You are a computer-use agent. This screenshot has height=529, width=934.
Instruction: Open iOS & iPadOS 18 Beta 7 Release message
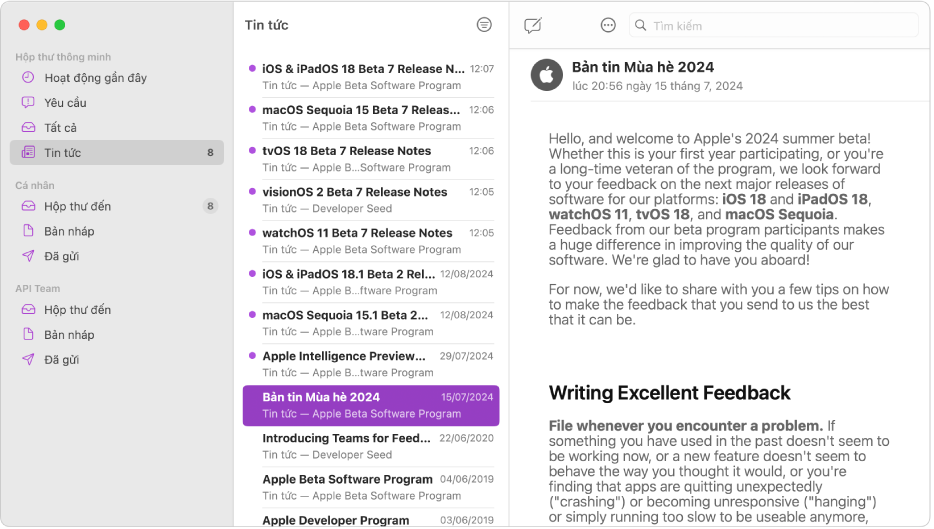tap(371, 77)
